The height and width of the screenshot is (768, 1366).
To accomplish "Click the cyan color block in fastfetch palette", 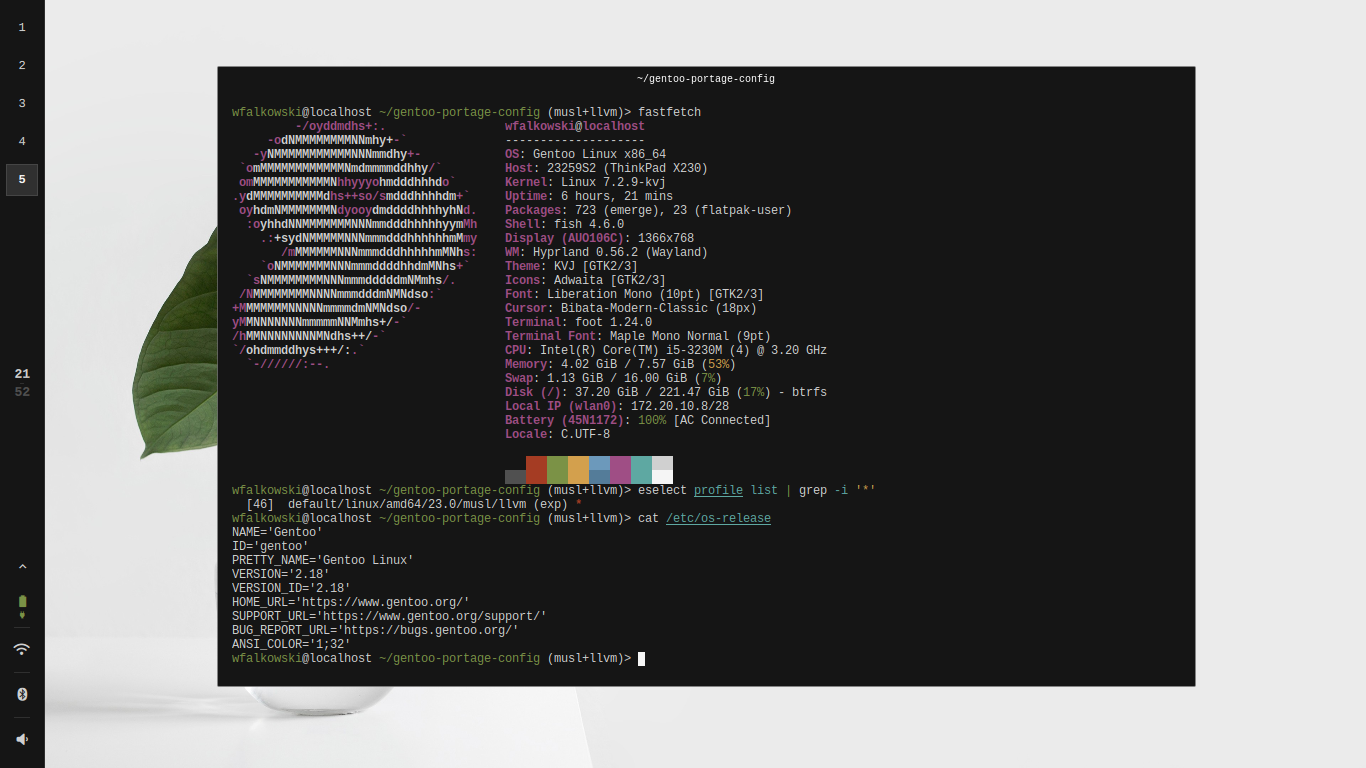I will (x=641, y=470).
